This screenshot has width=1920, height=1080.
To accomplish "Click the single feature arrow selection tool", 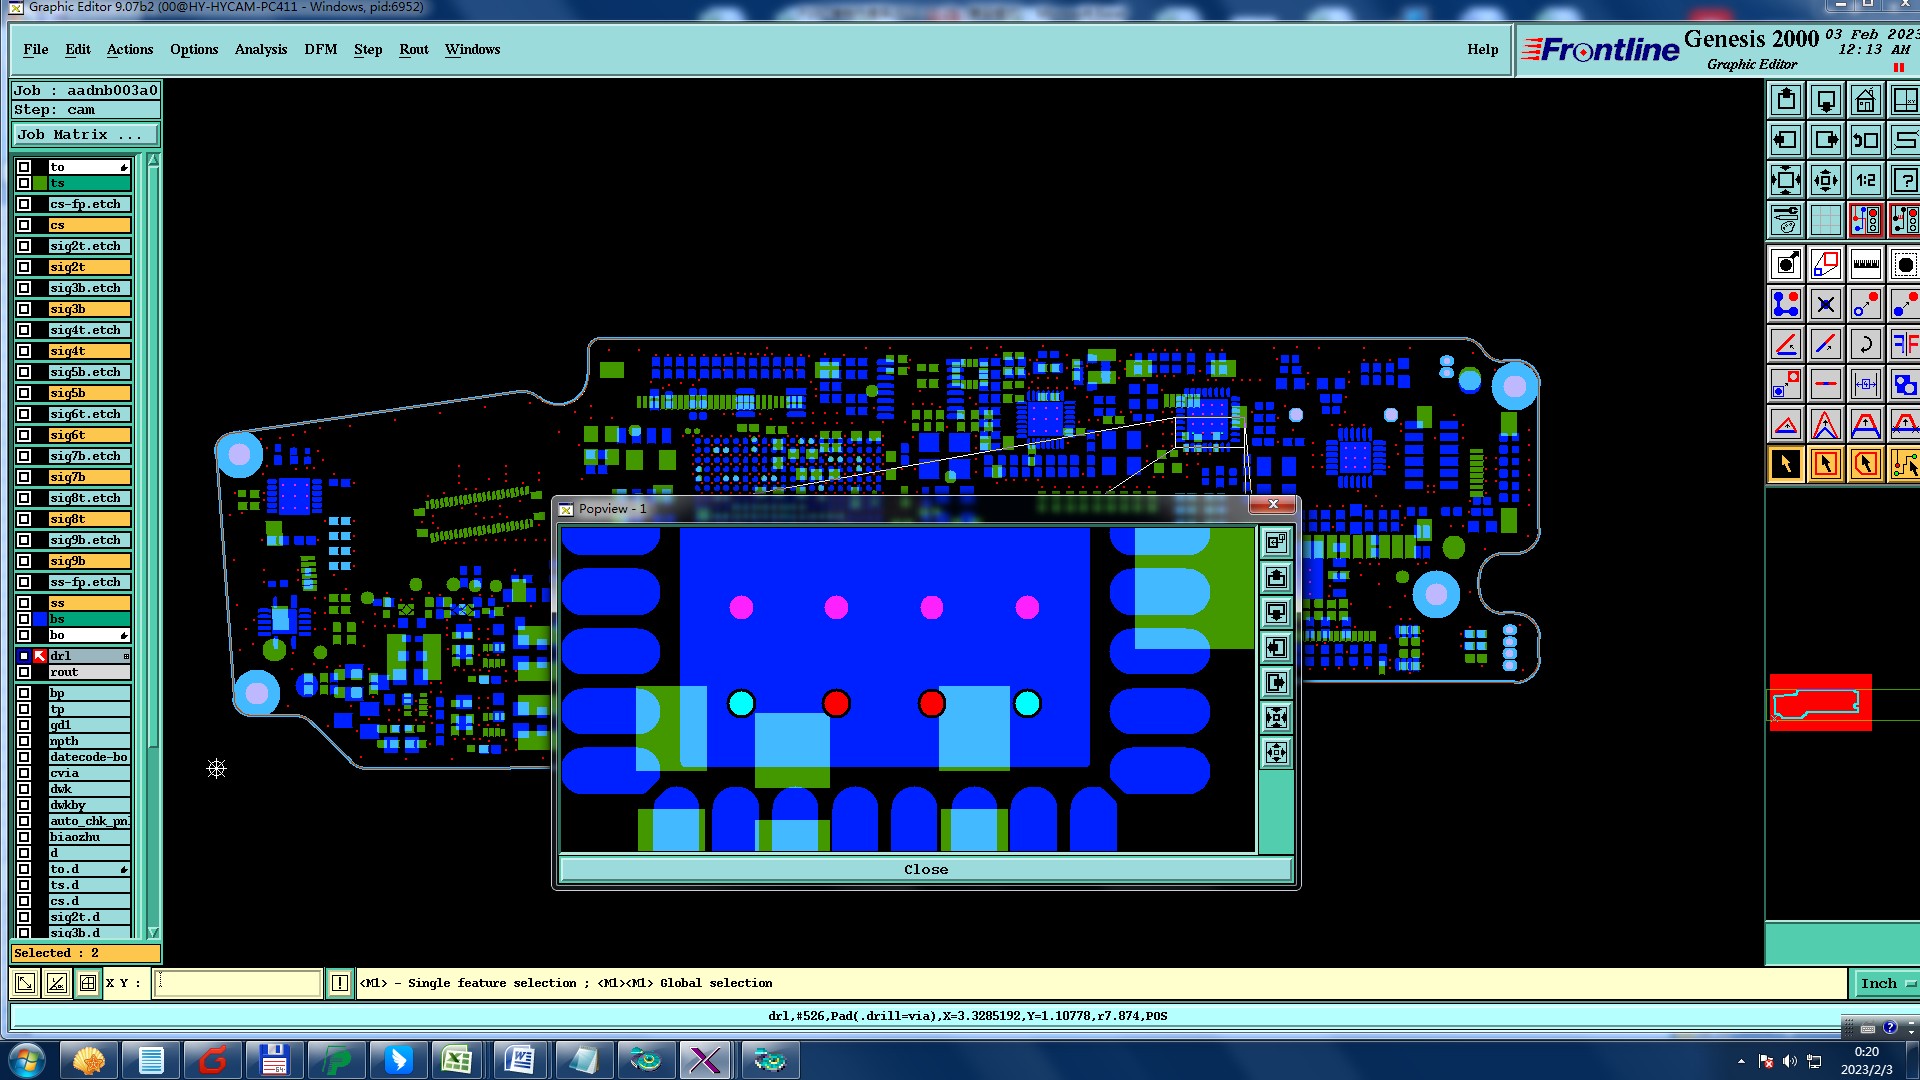I will click(1786, 464).
